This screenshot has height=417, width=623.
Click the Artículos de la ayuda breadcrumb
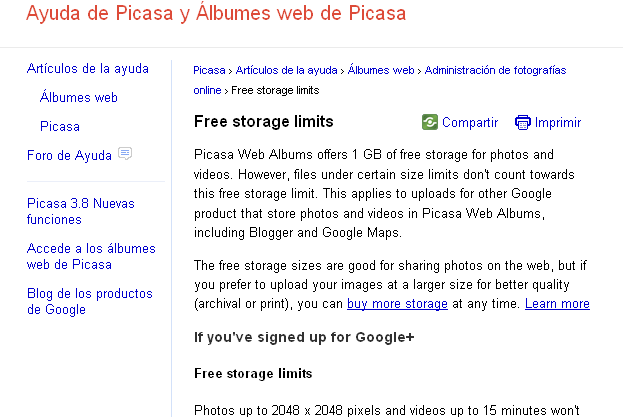tap(286, 70)
